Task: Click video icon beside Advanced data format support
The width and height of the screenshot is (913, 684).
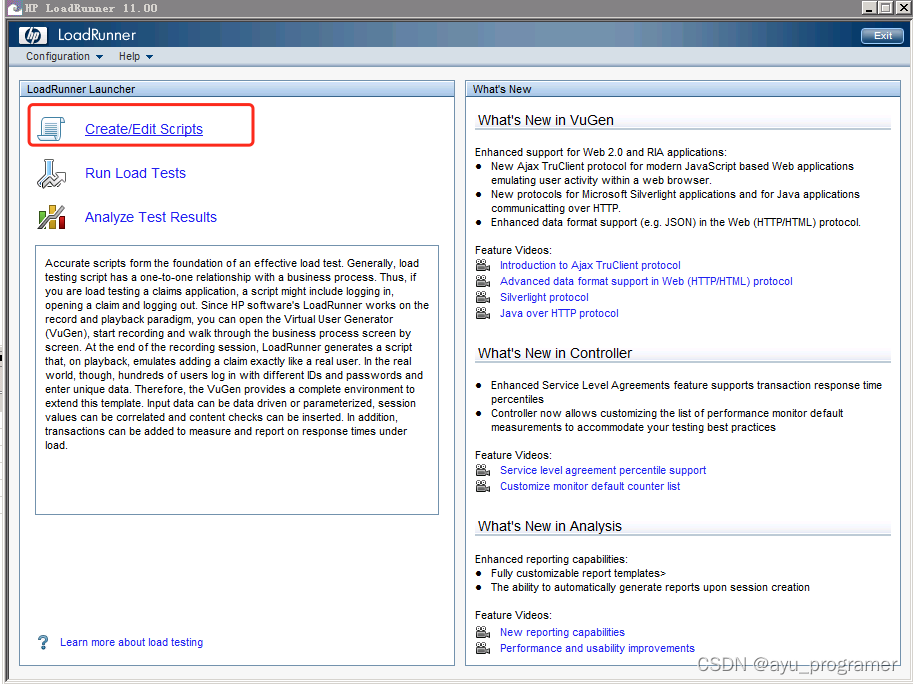Action: pyautogui.click(x=483, y=281)
